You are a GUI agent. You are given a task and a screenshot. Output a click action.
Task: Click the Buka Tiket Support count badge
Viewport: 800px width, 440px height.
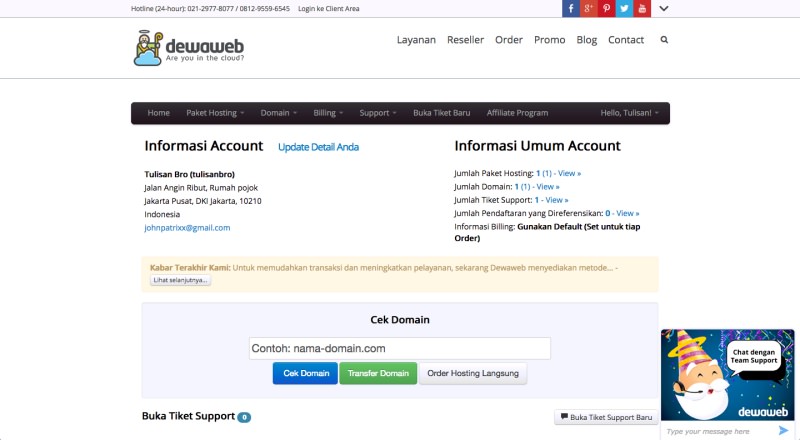[244, 417]
